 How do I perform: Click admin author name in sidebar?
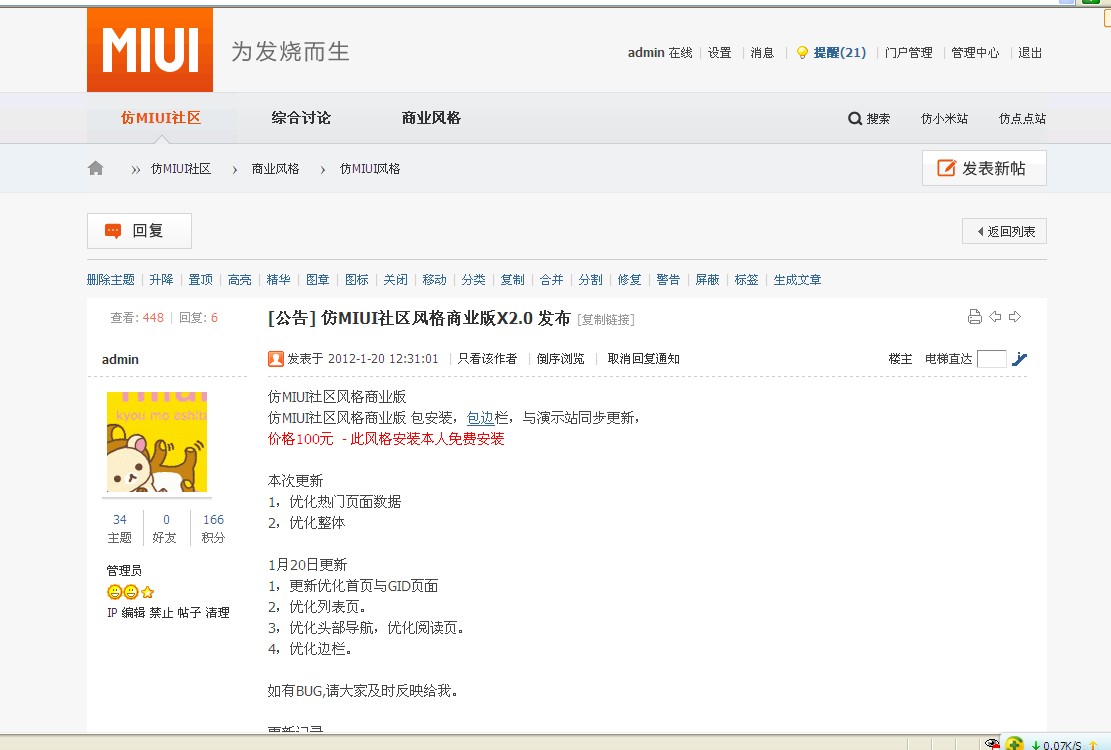(120, 360)
